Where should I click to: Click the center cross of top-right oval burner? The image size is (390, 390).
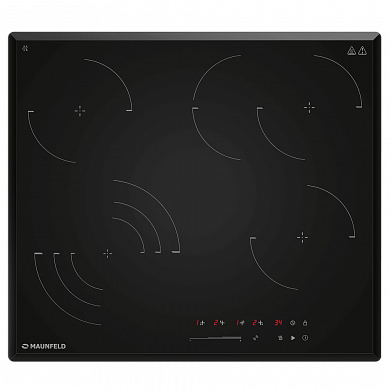pos(309,107)
